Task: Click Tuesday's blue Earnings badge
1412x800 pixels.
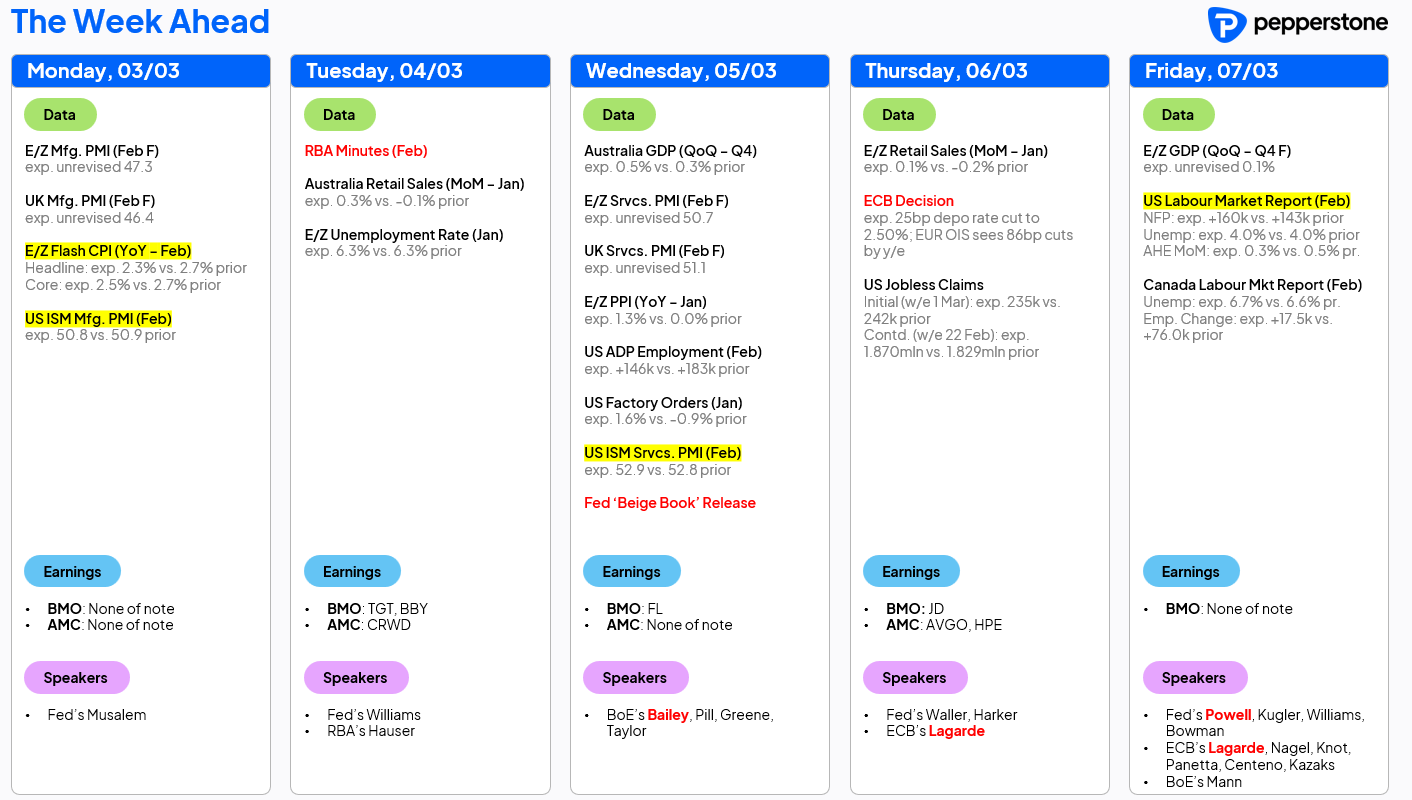Action: (352, 572)
